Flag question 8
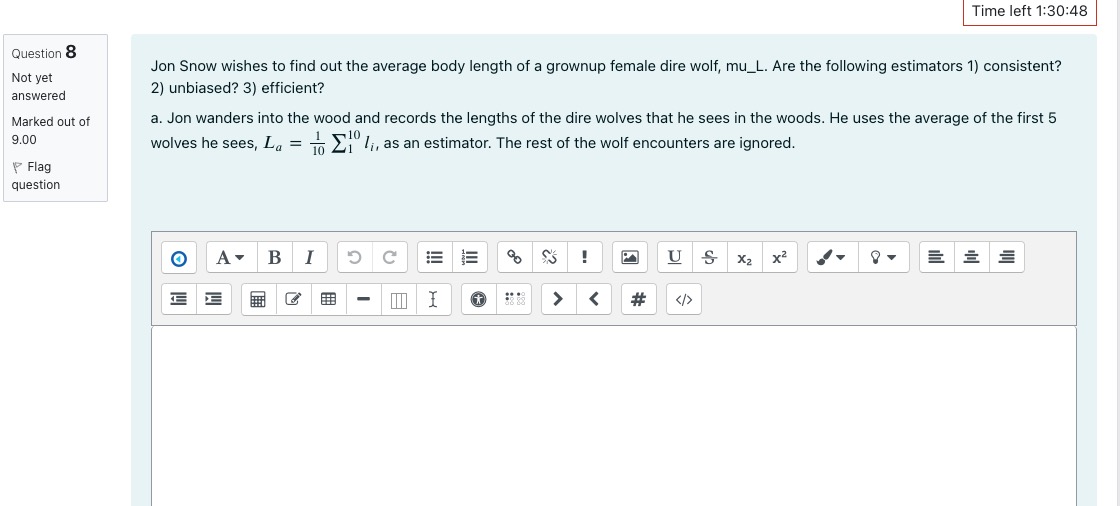Image resolution: width=1120 pixels, height=506 pixels. tap(36, 176)
